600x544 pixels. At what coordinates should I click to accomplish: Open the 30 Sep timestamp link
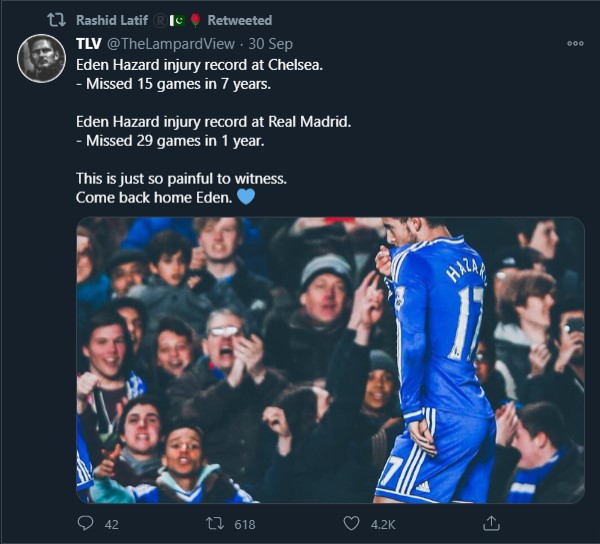click(x=271, y=44)
